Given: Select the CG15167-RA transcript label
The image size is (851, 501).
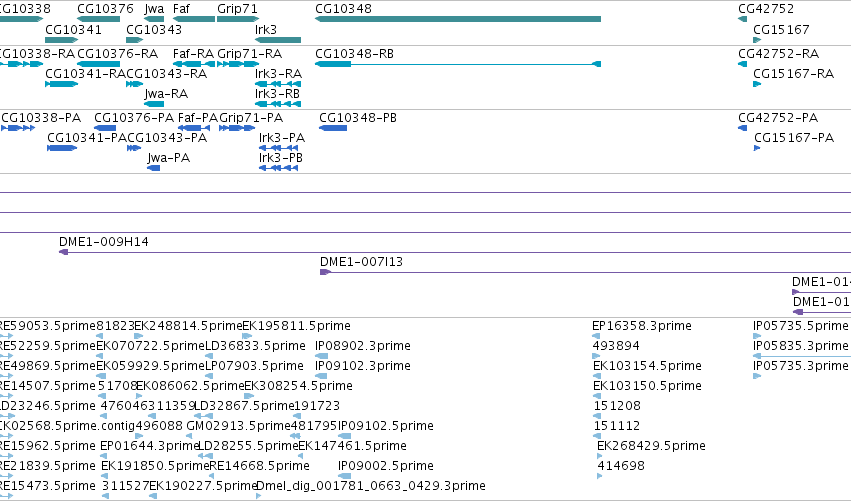Looking at the screenshot, I should [793, 74].
